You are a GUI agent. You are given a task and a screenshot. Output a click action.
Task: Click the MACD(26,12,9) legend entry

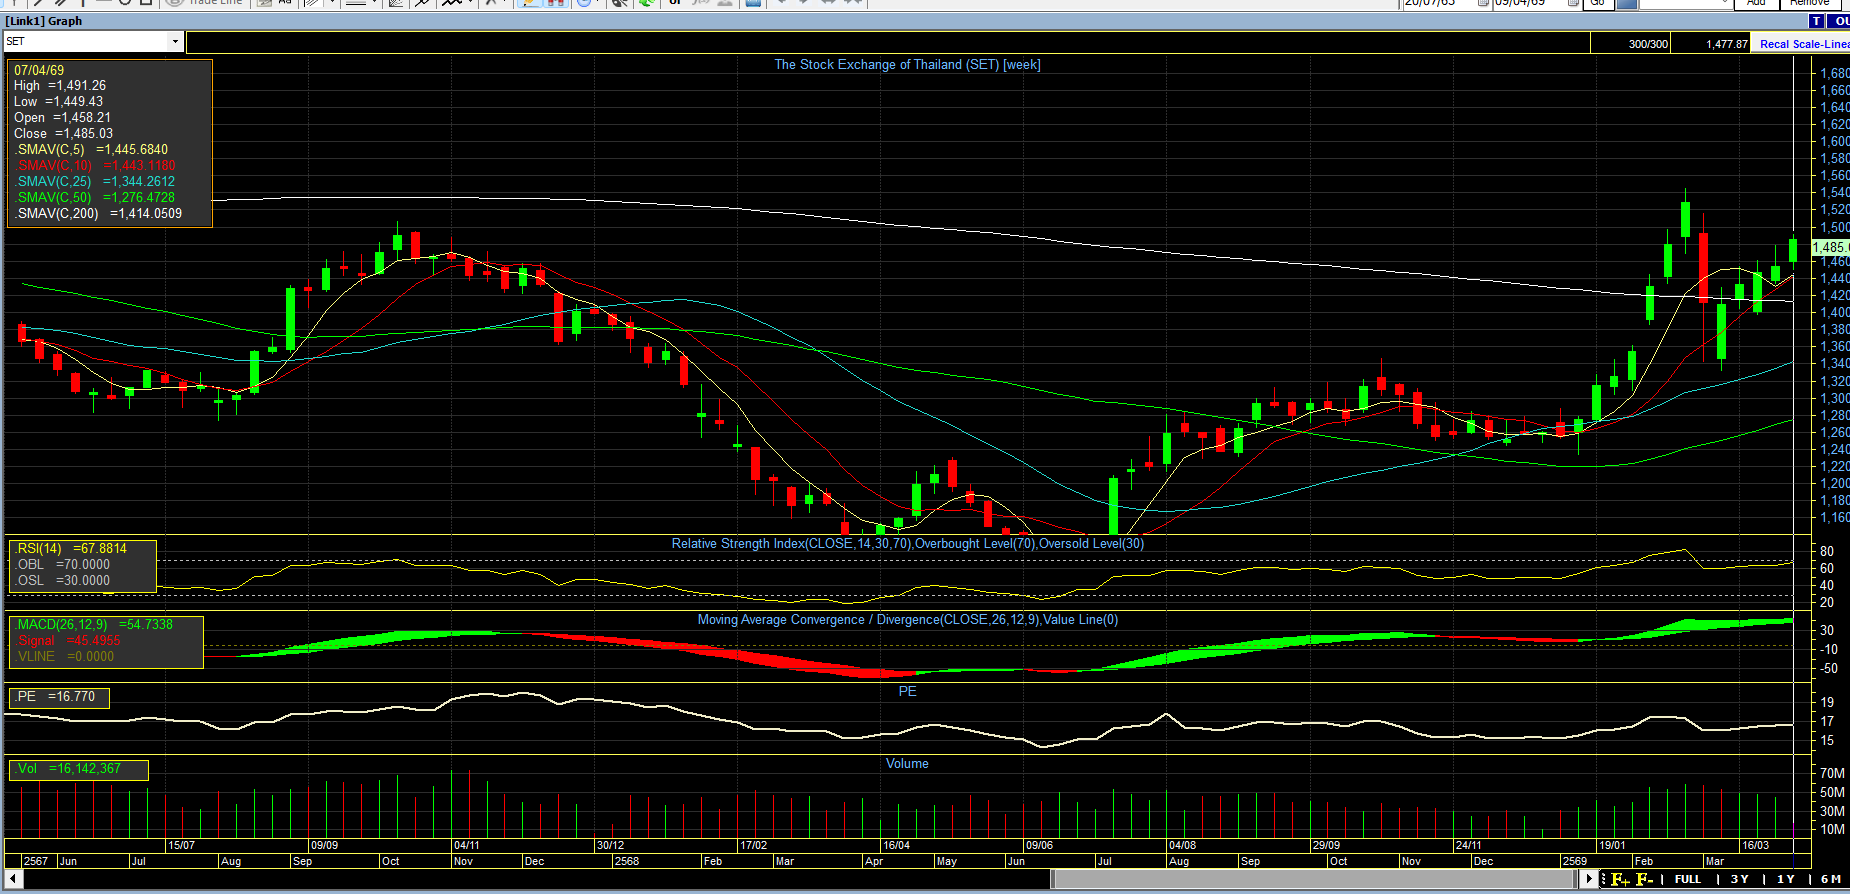(94, 625)
